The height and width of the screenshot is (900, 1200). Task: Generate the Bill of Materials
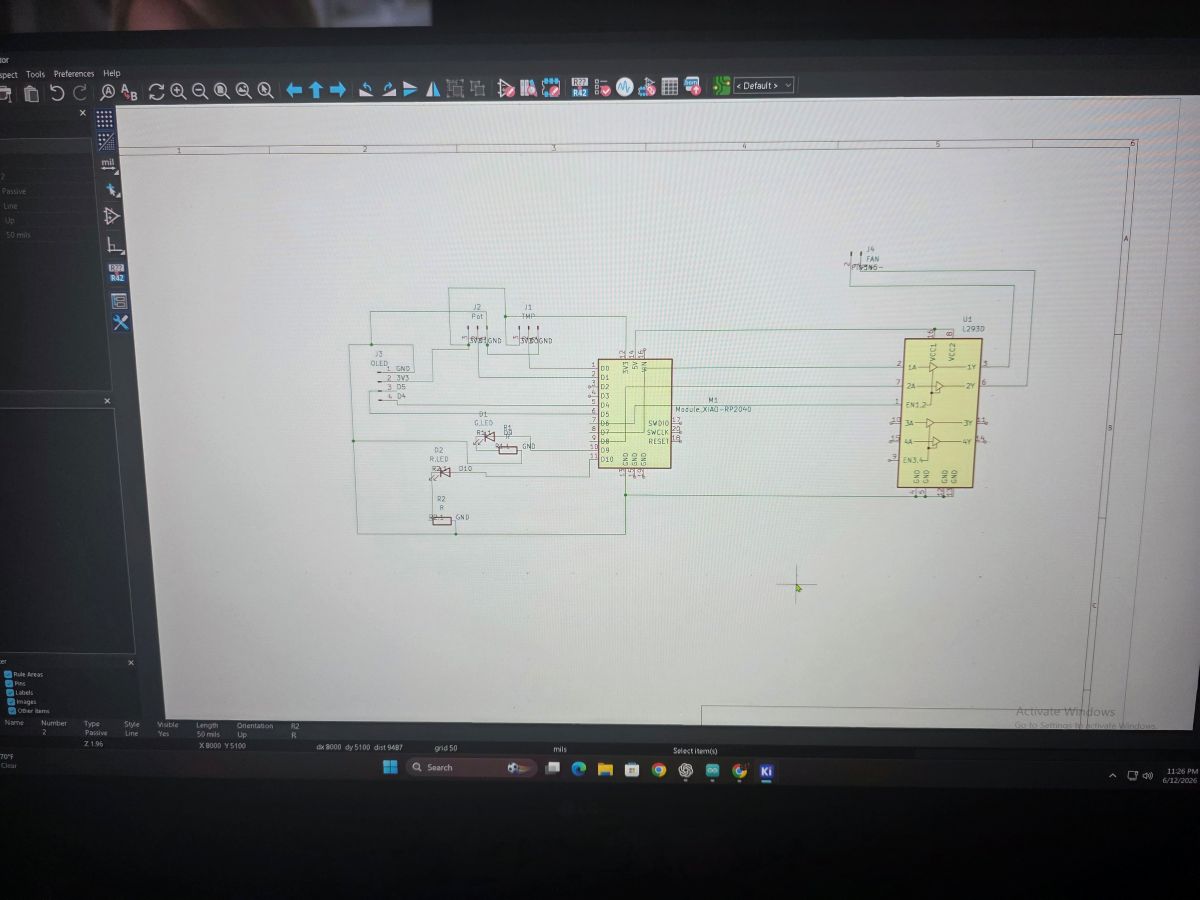(692, 86)
